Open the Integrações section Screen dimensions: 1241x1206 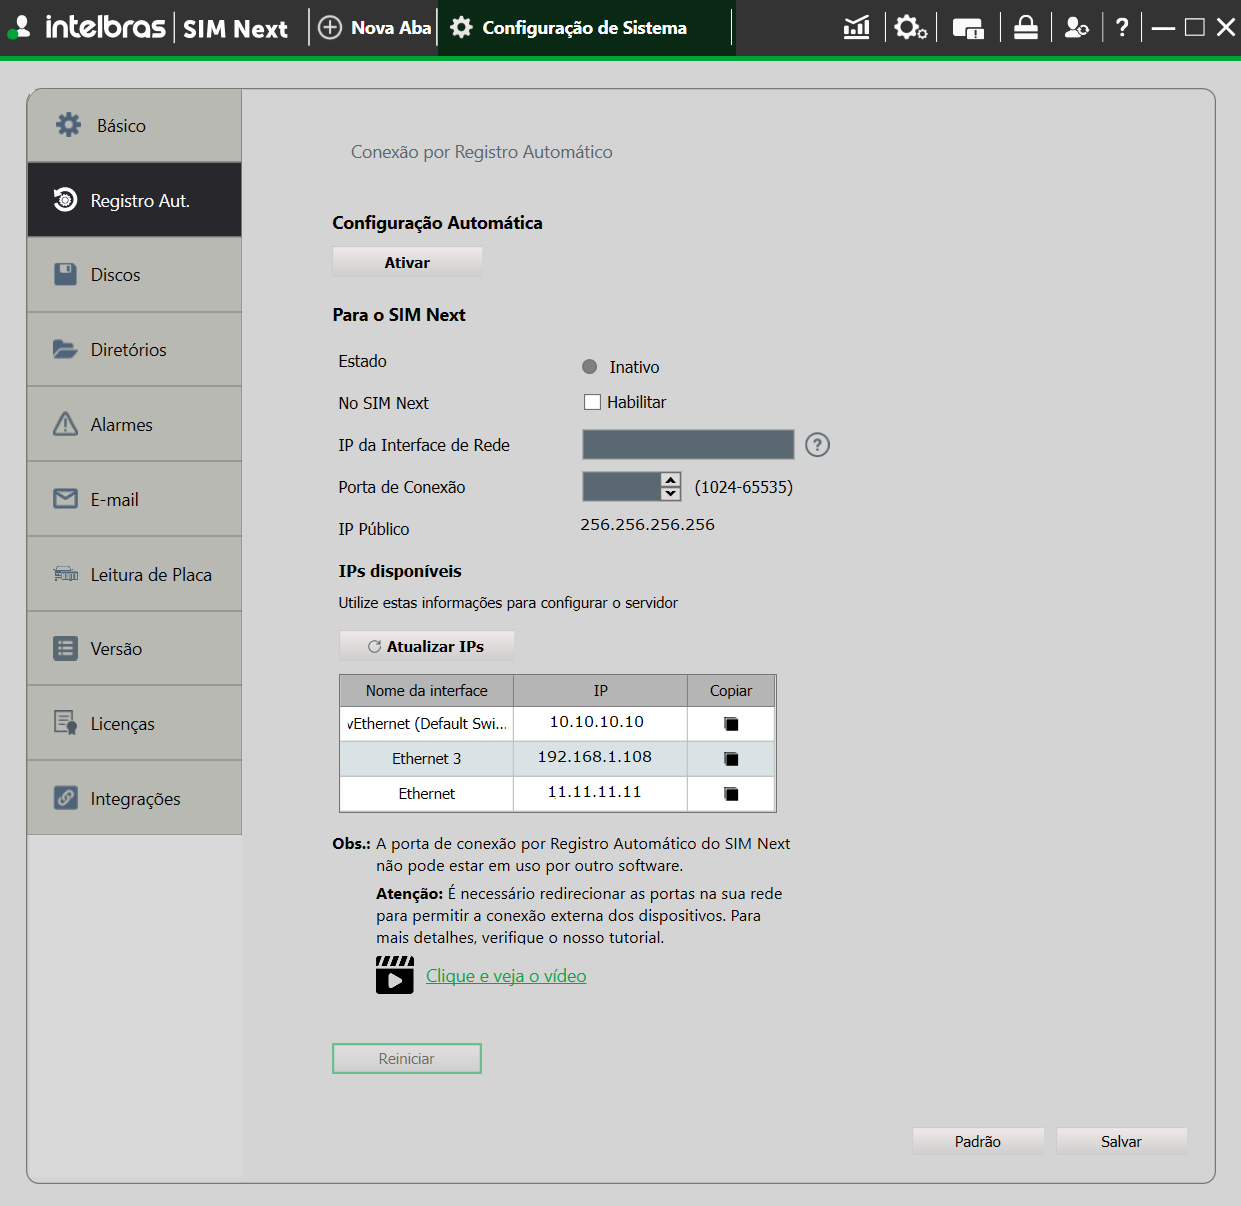click(x=134, y=798)
